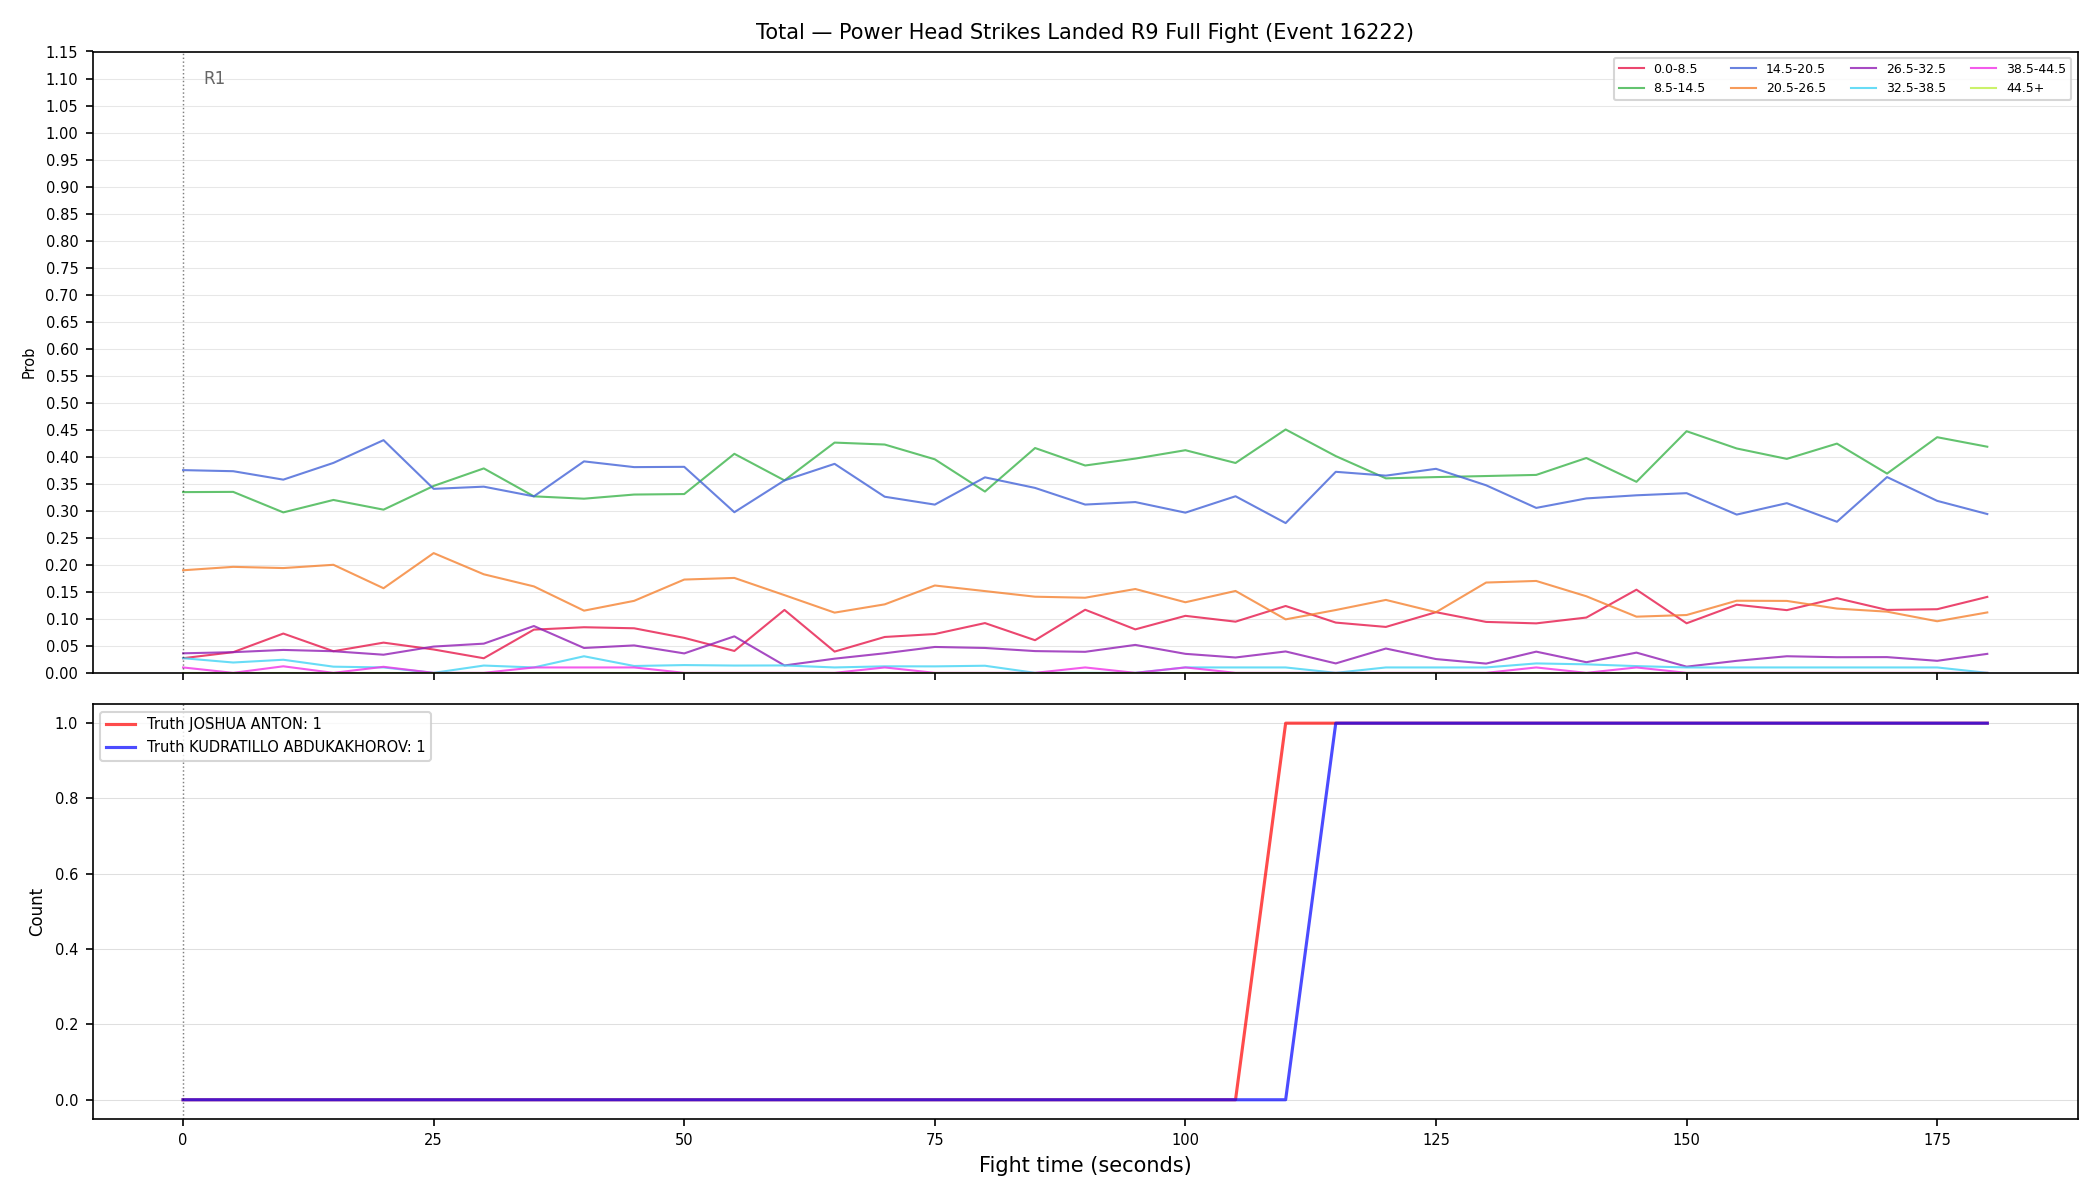This screenshot has width=2100, height=1200.
Task: Click the 75 tick on time axis
Action: pos(934,1139)
